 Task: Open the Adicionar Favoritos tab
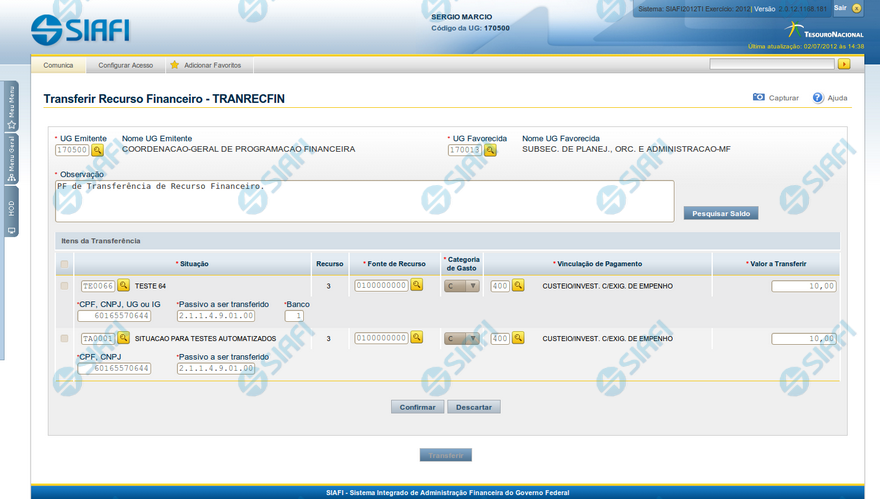coord(211,65)
